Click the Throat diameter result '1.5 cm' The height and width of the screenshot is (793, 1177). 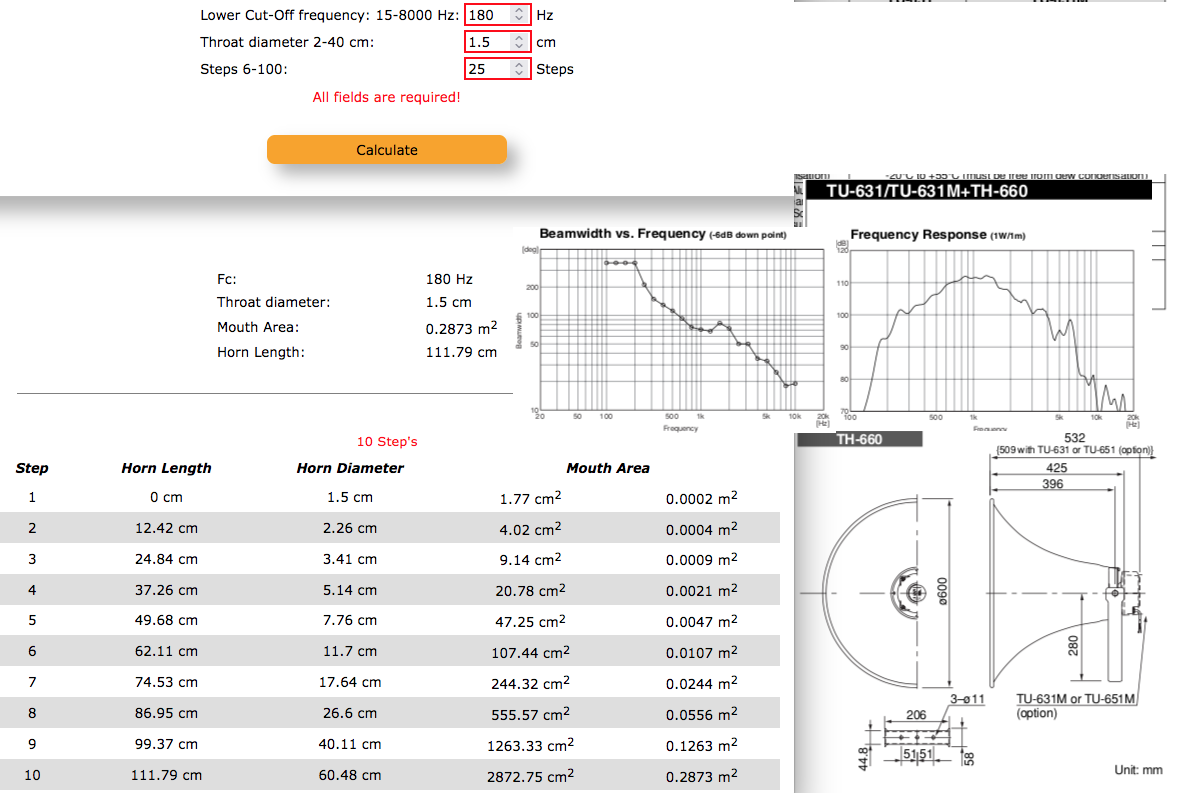click(x=448, y=303)
